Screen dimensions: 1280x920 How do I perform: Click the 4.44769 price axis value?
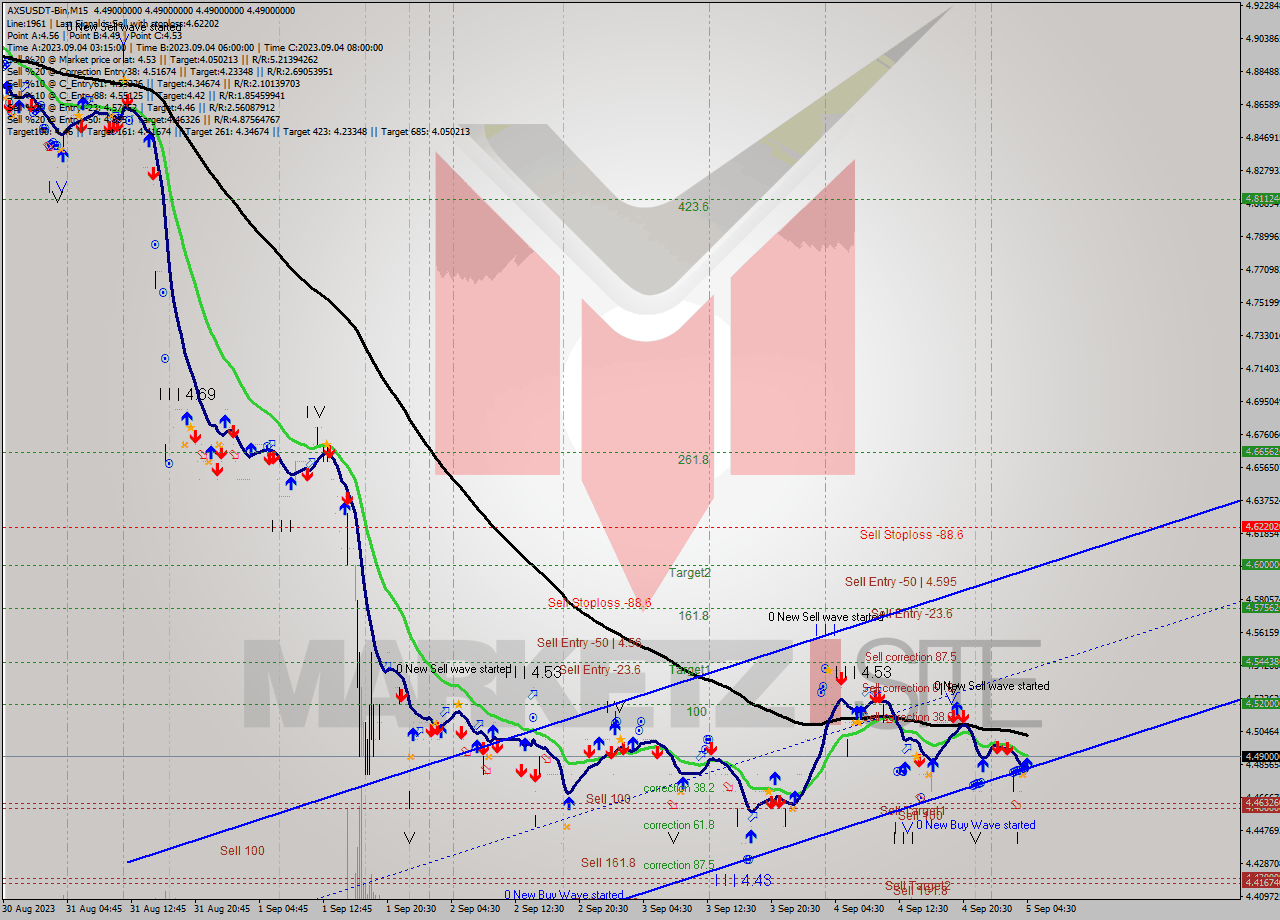(1262, 830)
